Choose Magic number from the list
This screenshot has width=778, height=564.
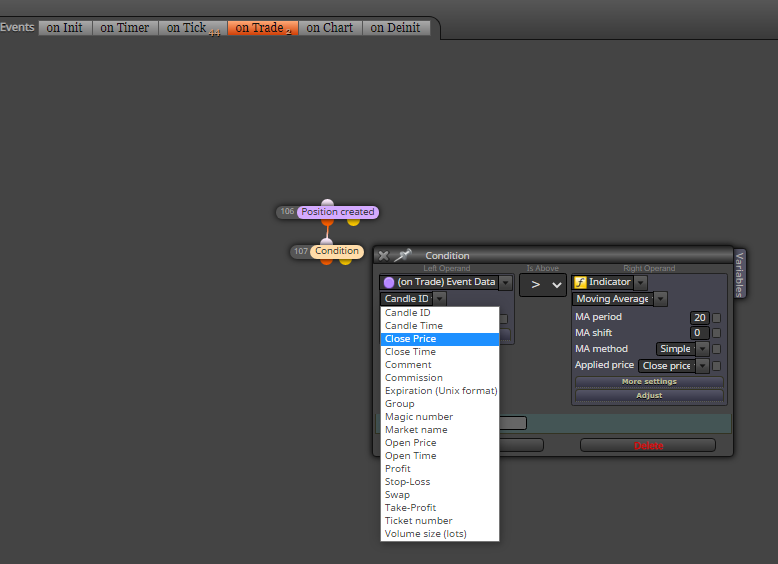pyautogui.click(x=440, y=417)
